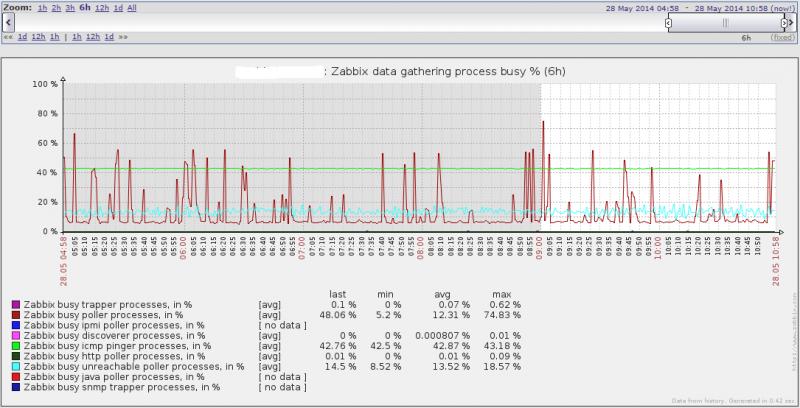The image size is (800, 408).
Task: Set zoom period to 2h
Action: (56, 8)
